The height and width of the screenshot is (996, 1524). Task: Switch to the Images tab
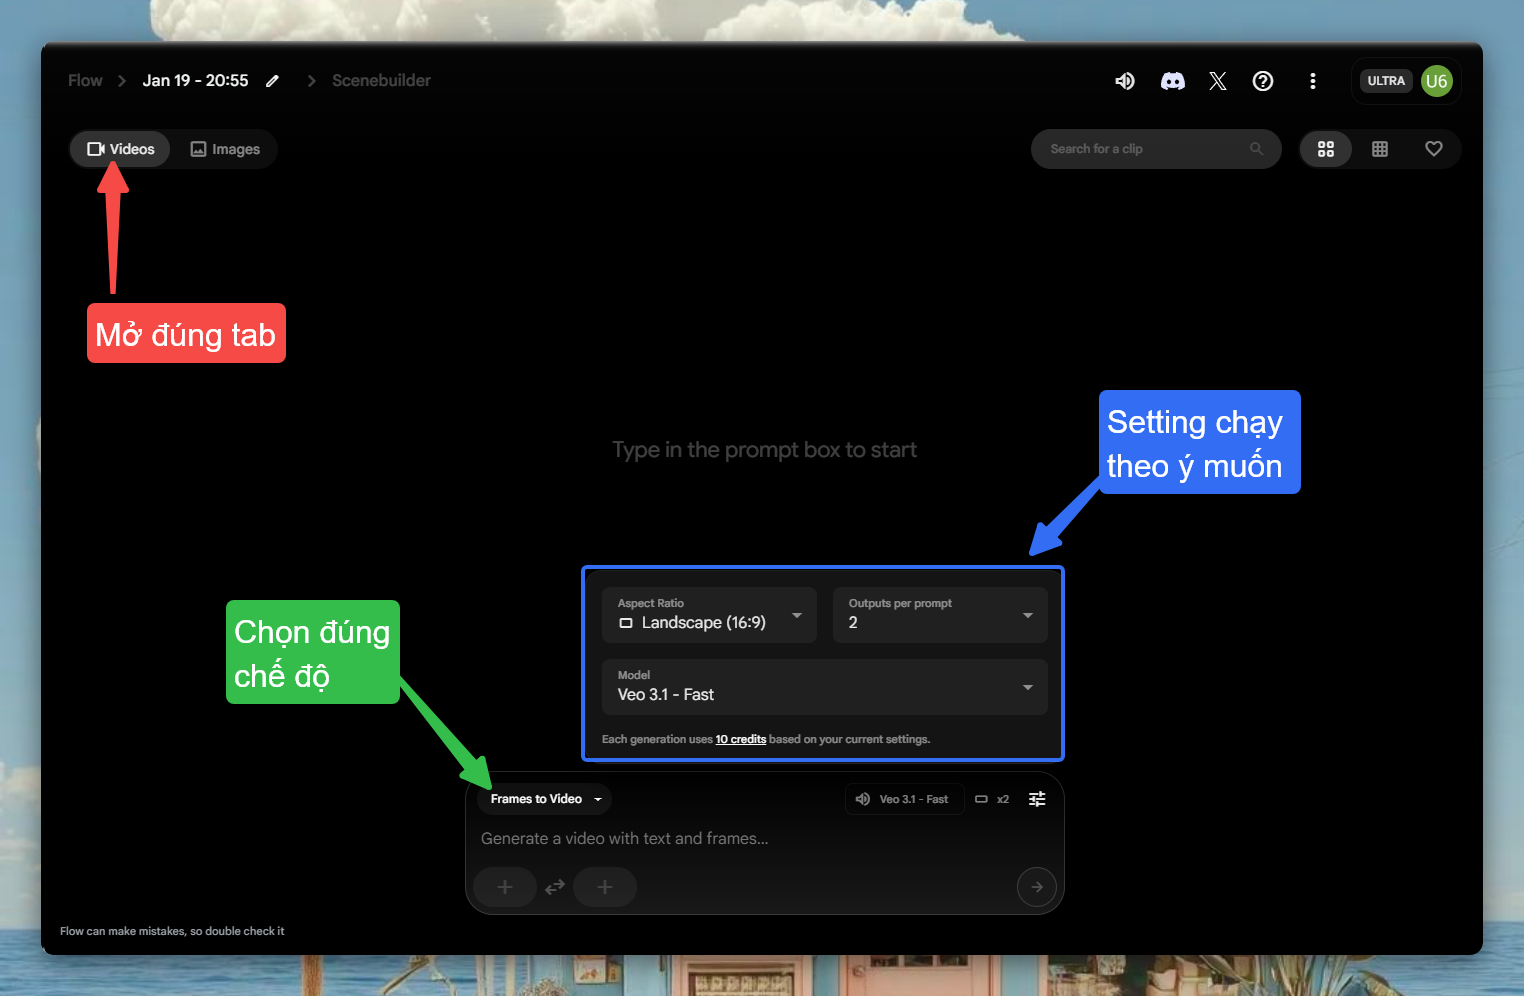pos(225,149)
